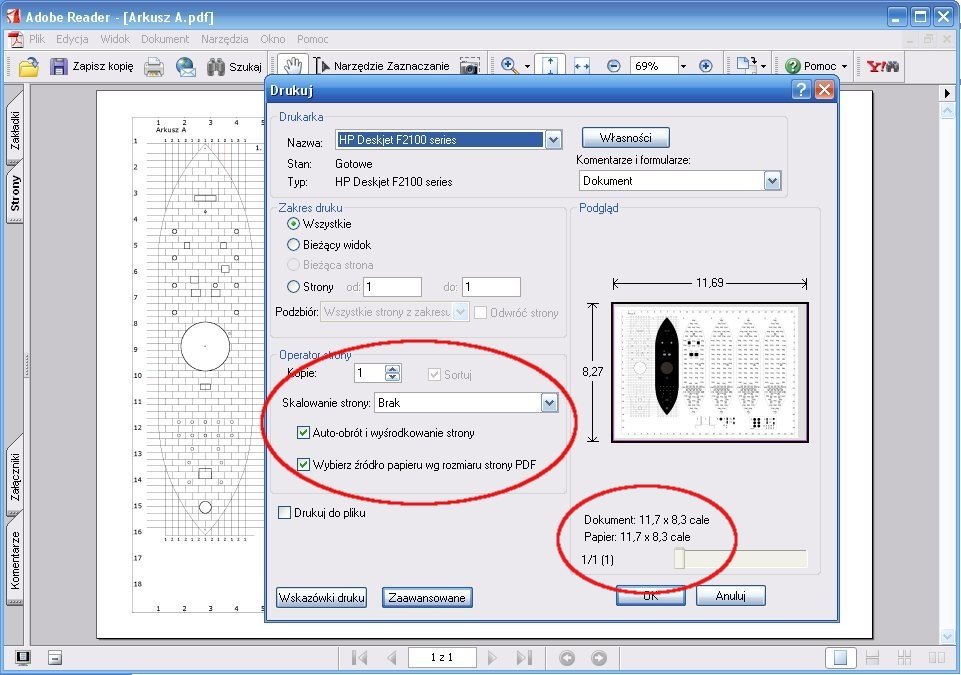The width and height of the screenshot is (961, 675).
Task: Click the email envelope icon
Action: pyautogui.click(x=185, y=67)
